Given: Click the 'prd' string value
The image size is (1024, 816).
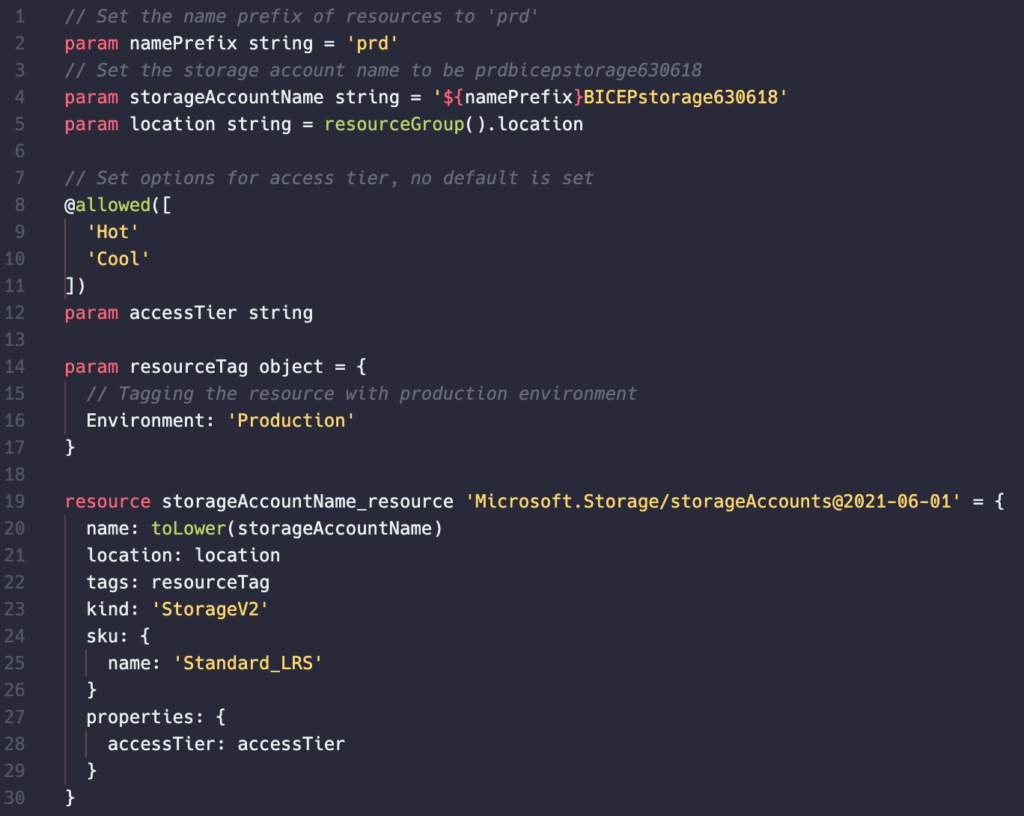Looking at the screenshot, I should pyautogui.click(x=372, y=44).
